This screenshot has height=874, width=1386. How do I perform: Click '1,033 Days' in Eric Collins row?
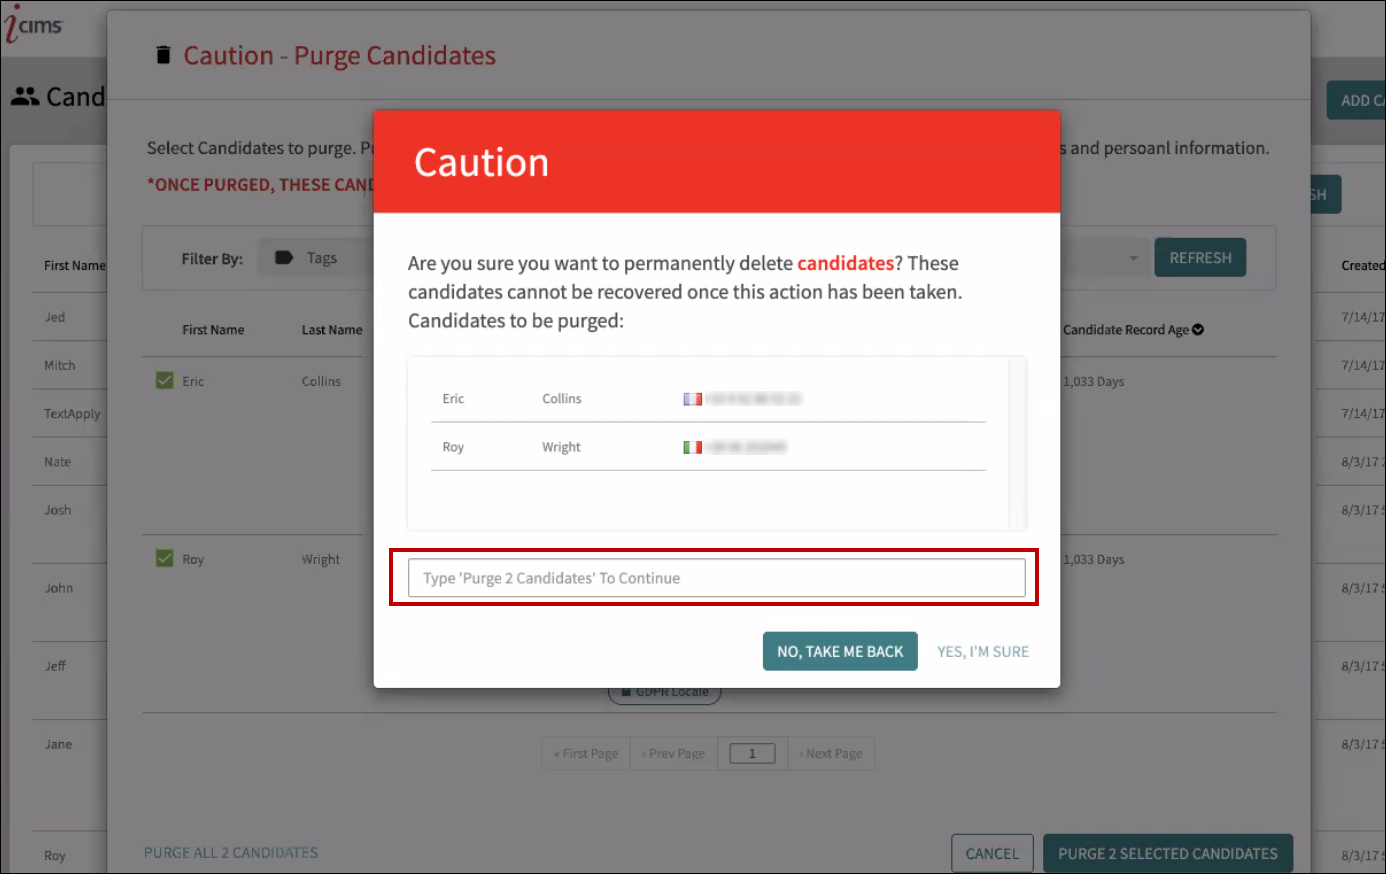click(x=1094, y=382)
